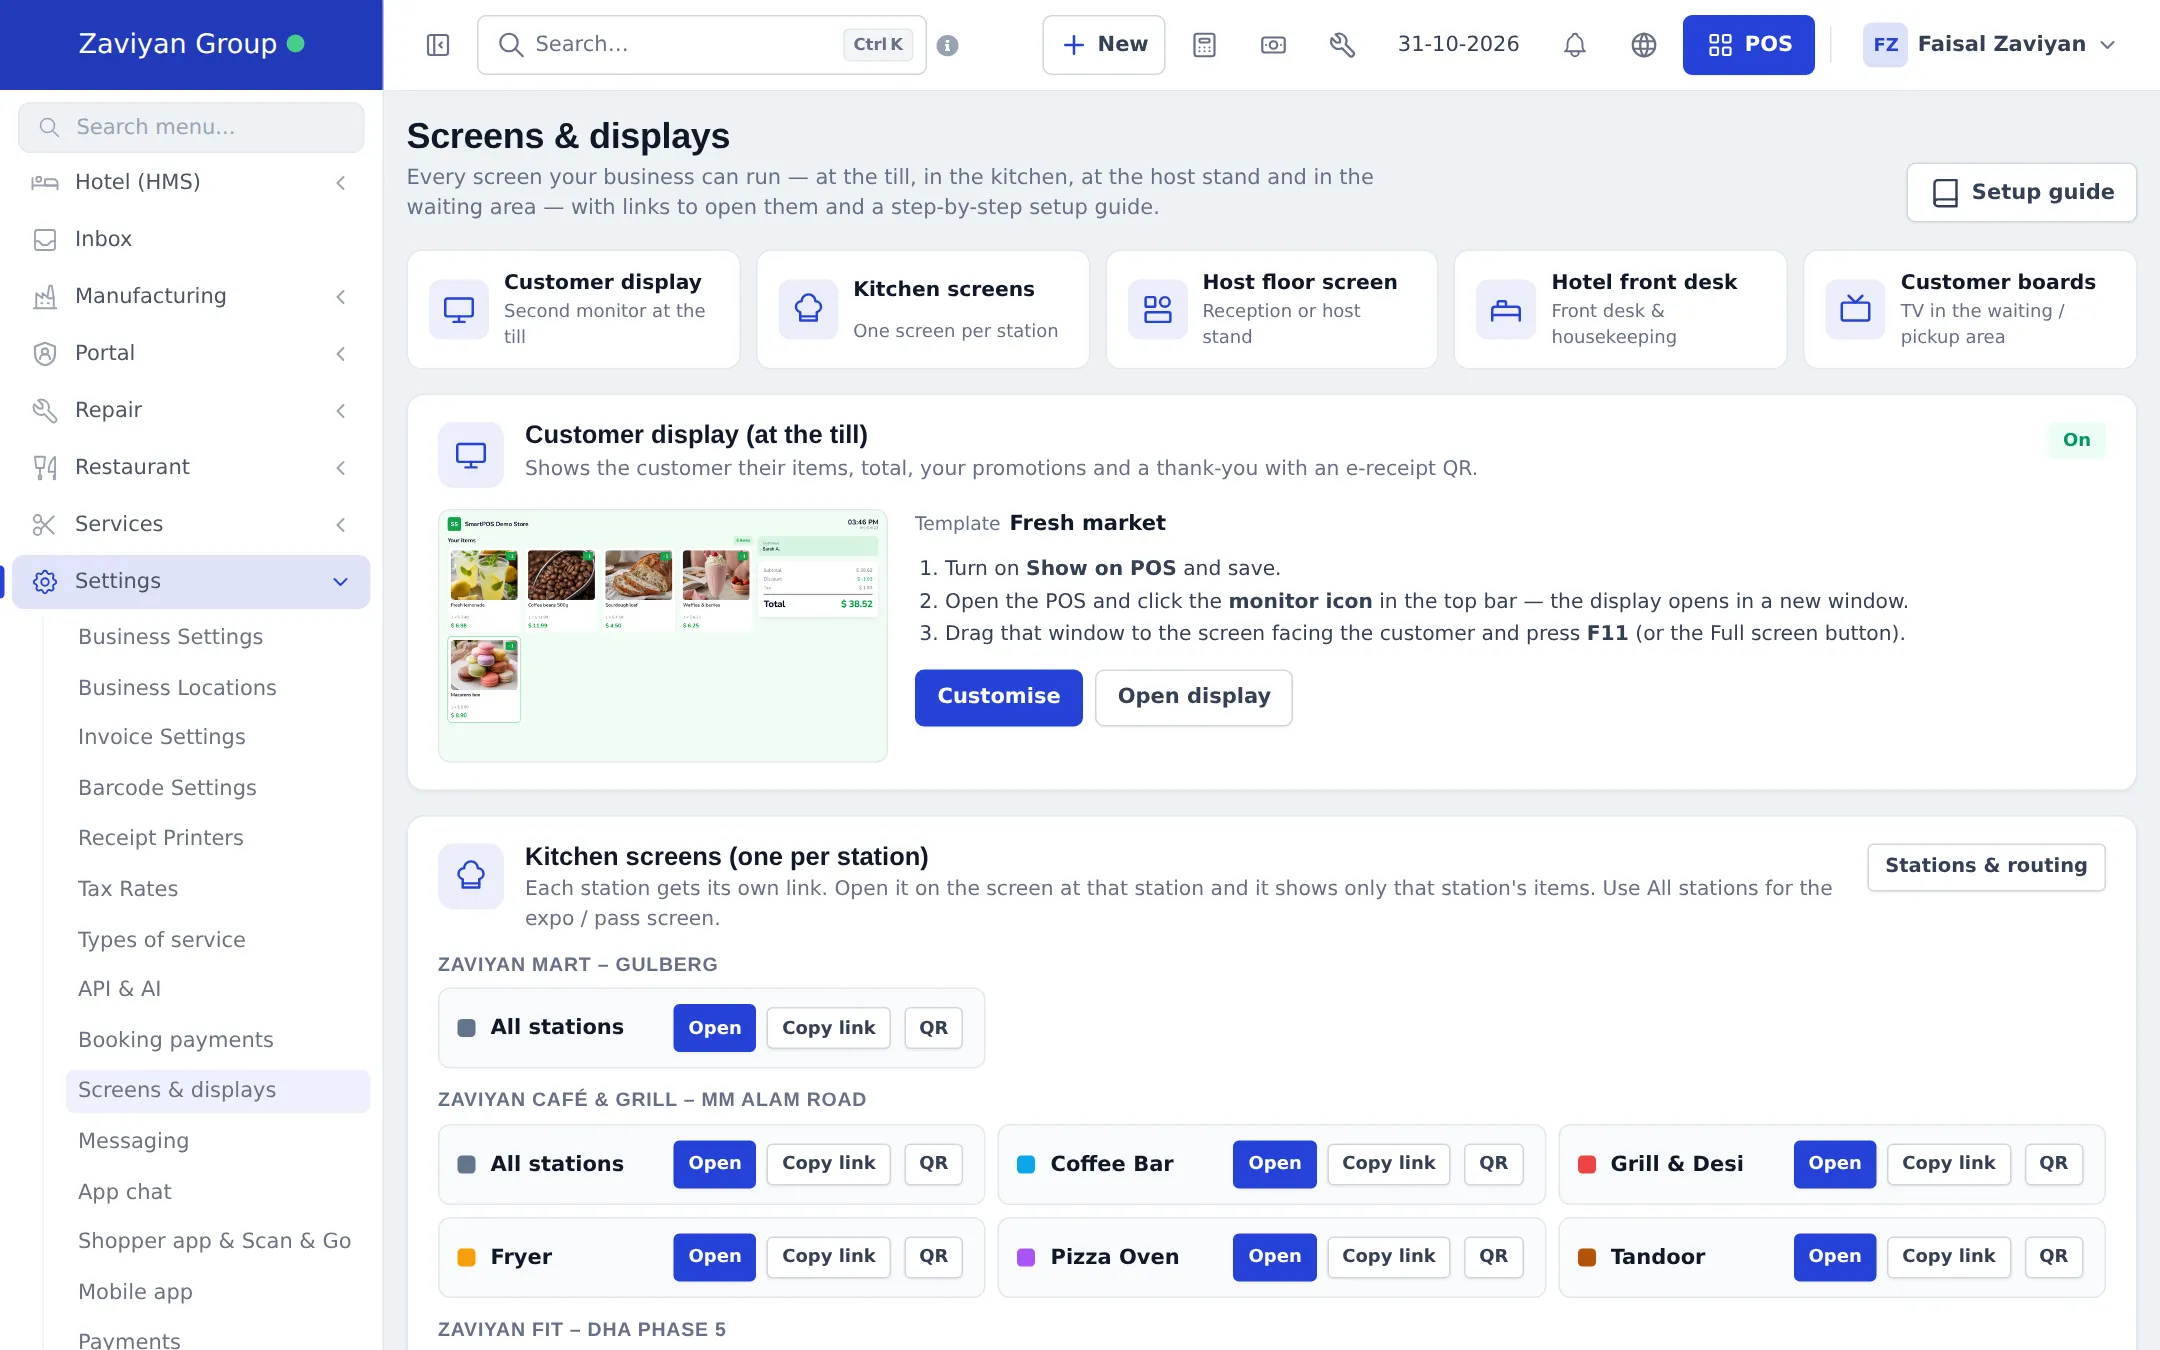Click the Customer display card monitor icon
The height and width of the screenshot is (1350, 2160).
[x=459, y=310]
